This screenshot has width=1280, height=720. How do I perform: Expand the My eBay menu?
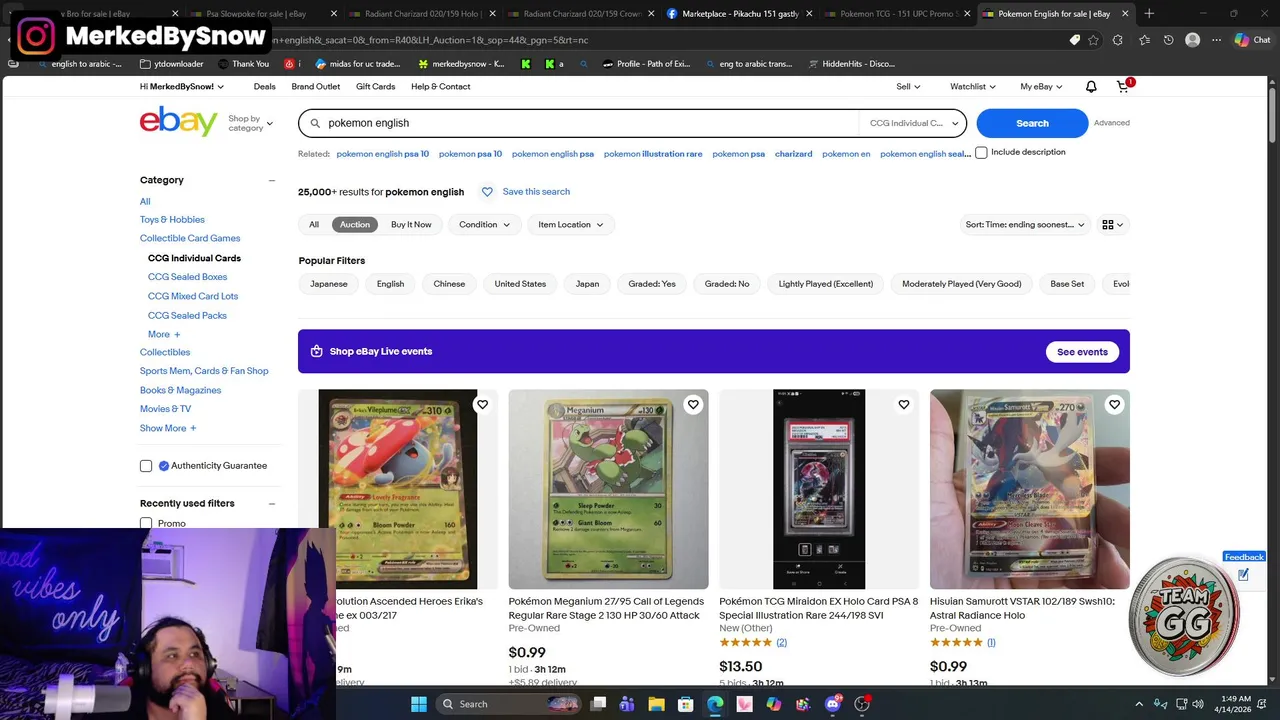pyautogui.click(x=1041, y=87)
